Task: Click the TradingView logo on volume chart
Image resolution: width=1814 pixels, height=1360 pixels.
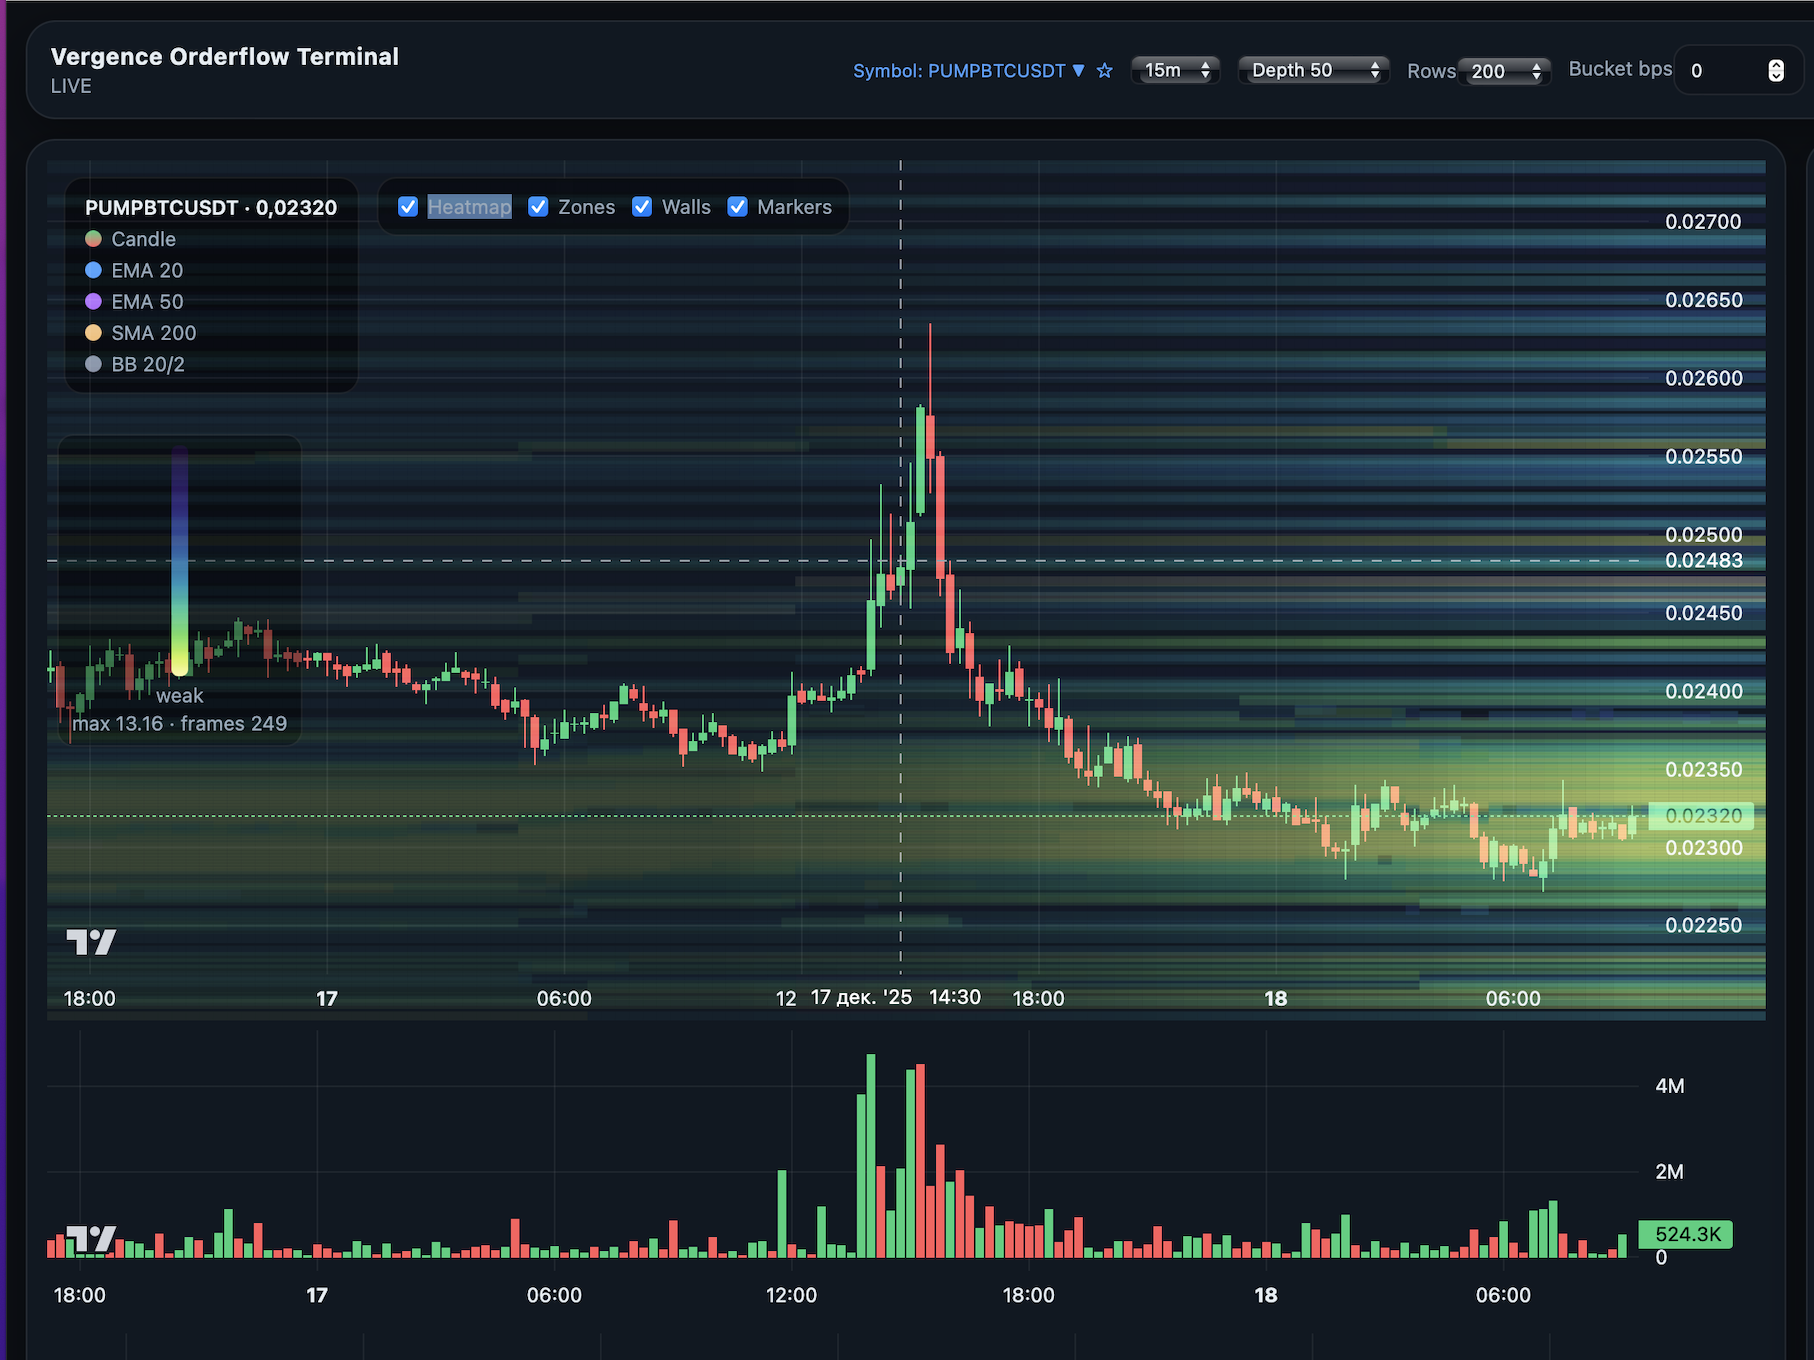Action: (x=91, y=1239)
